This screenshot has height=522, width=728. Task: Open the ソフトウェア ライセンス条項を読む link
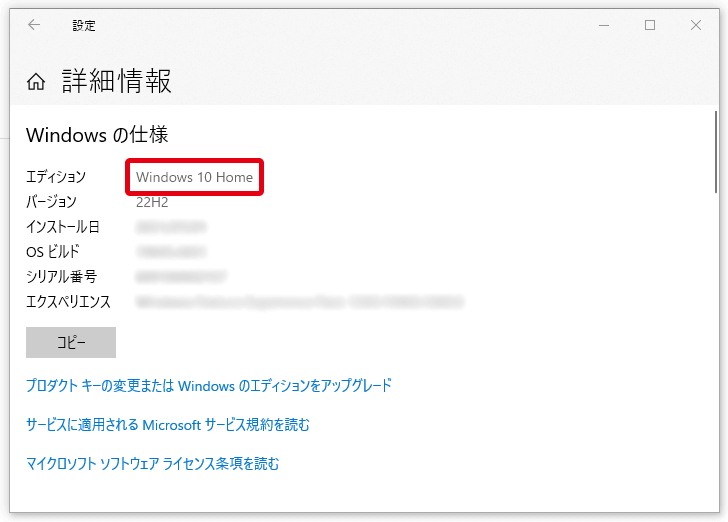tap(152, 463)
